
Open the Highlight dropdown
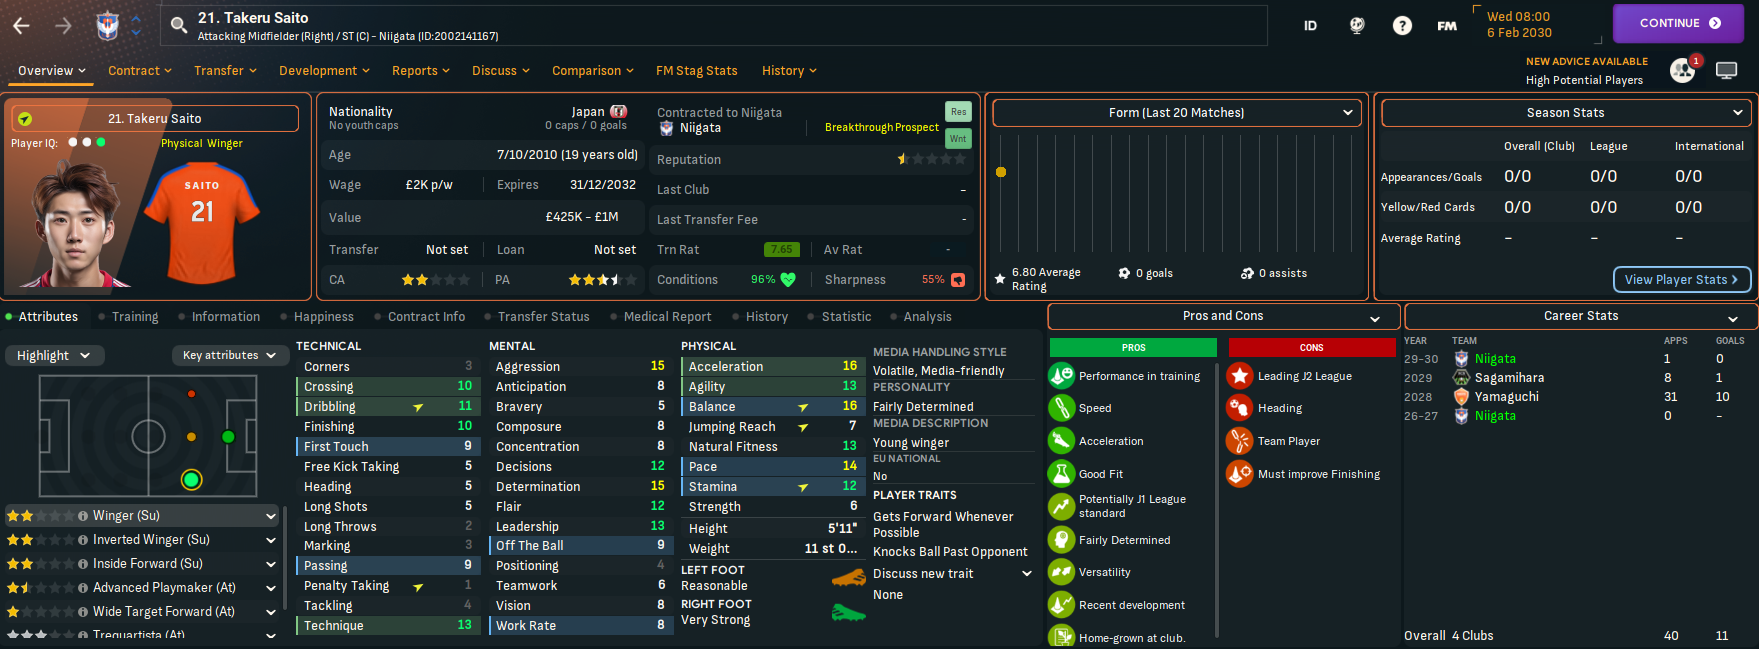click(53, 356)
